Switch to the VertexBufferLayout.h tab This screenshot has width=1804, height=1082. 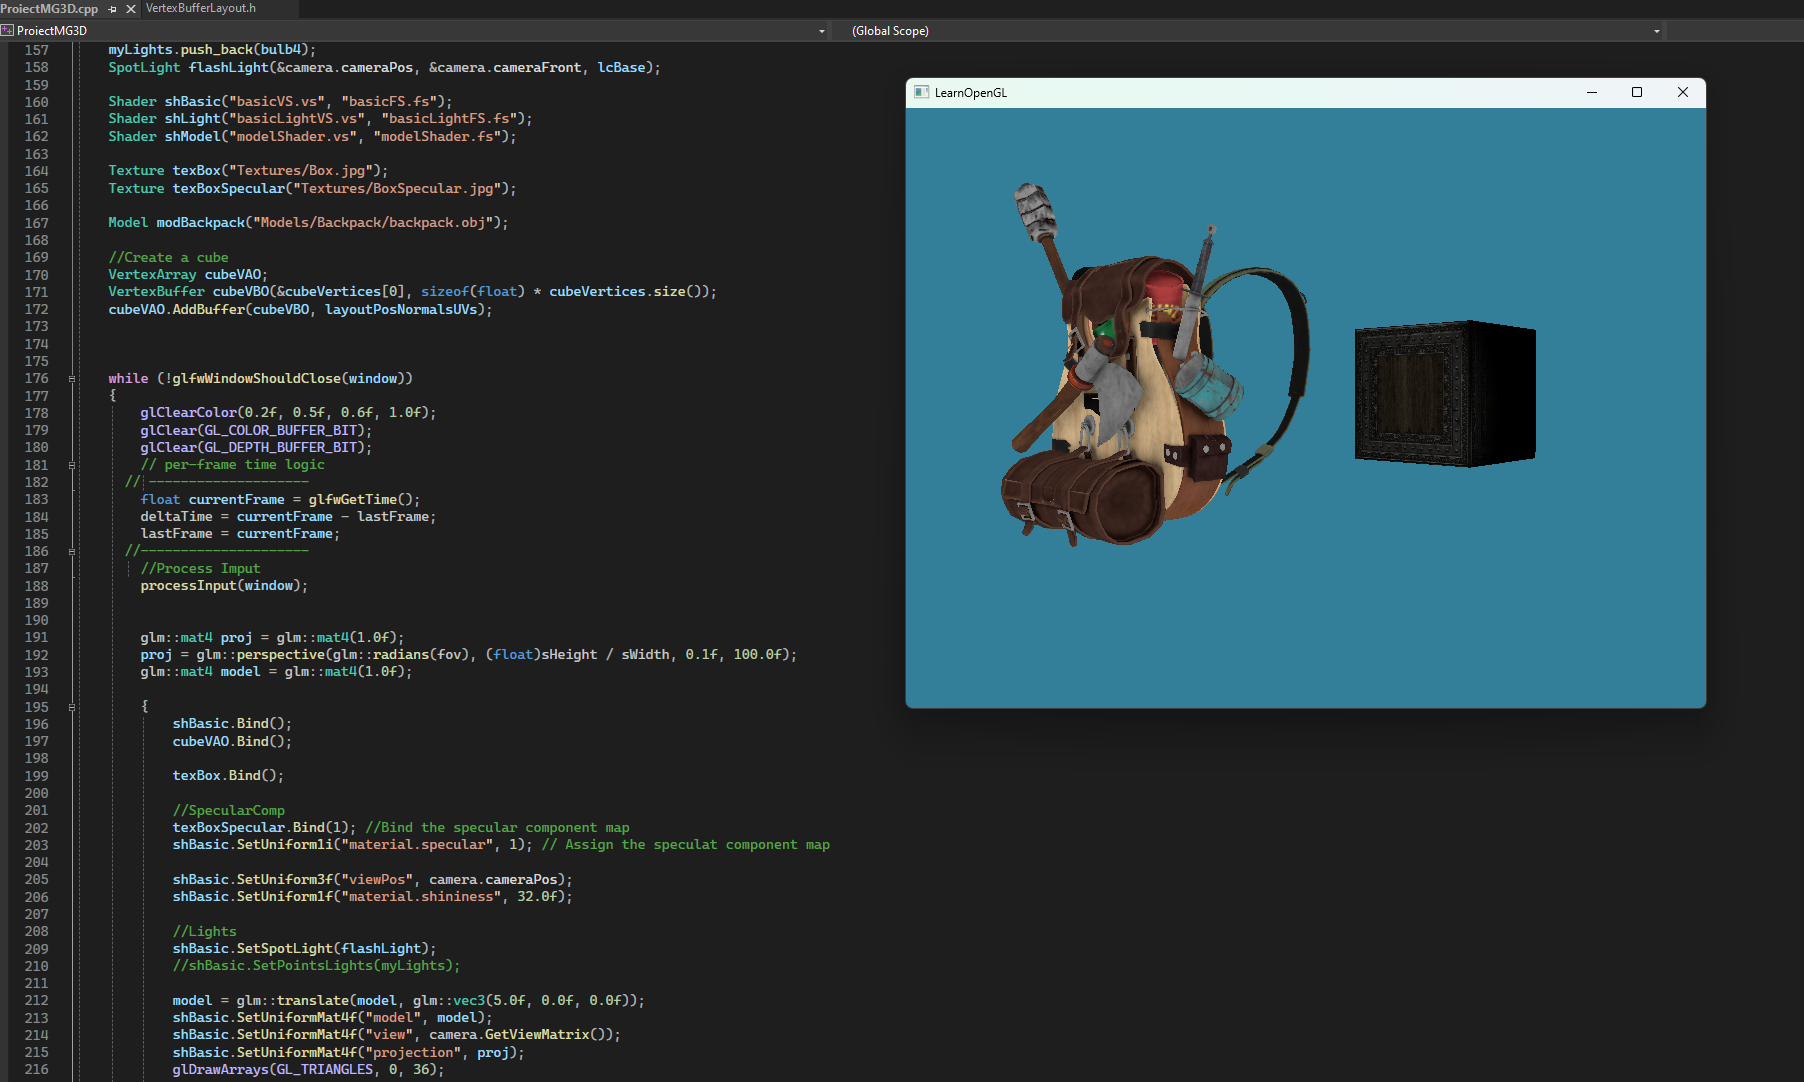point(200,9)
